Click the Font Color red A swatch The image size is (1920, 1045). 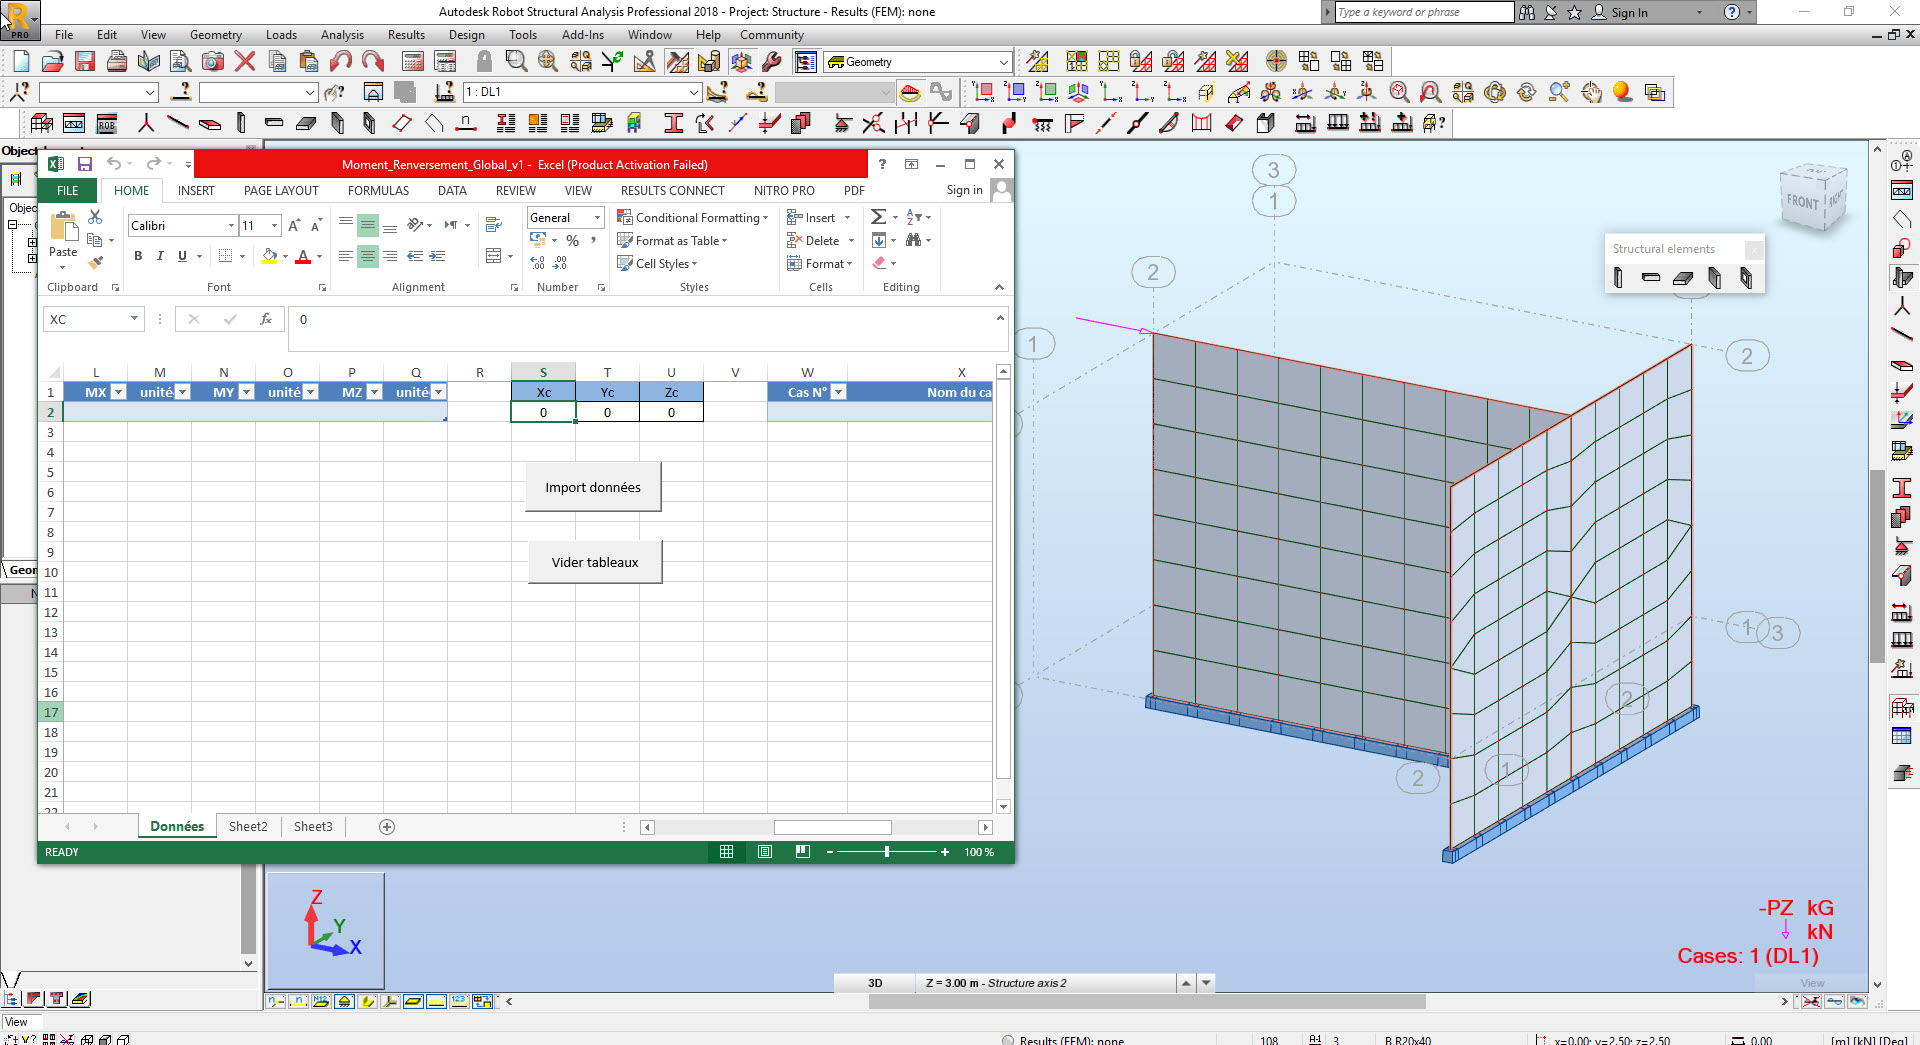303,256
